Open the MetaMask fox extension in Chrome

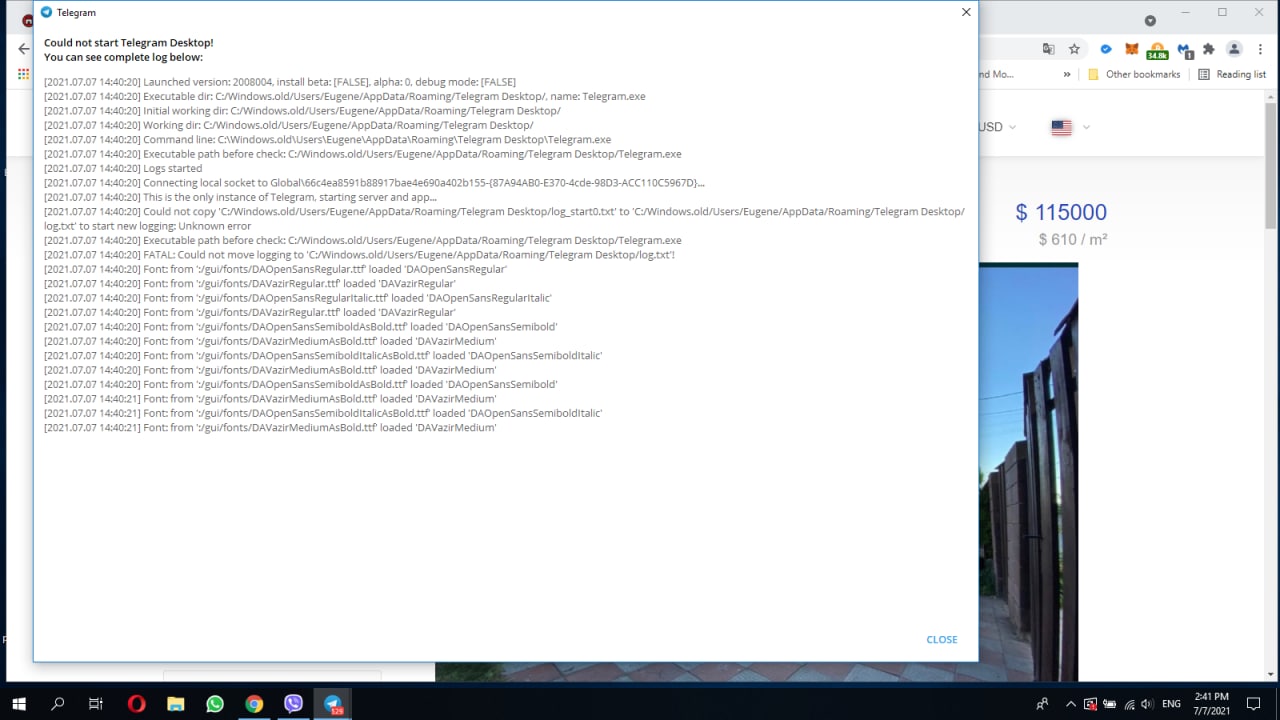pos(1132,49)
